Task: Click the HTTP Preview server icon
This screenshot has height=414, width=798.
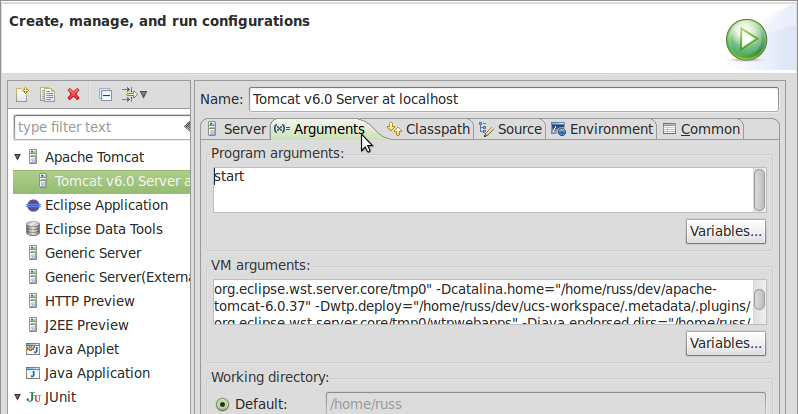Action: point(33,300)
